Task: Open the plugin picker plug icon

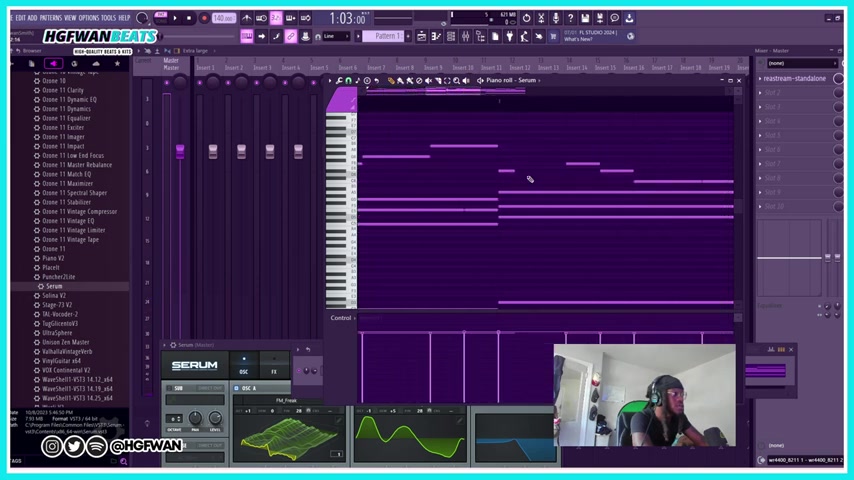Action: point(510,36)
